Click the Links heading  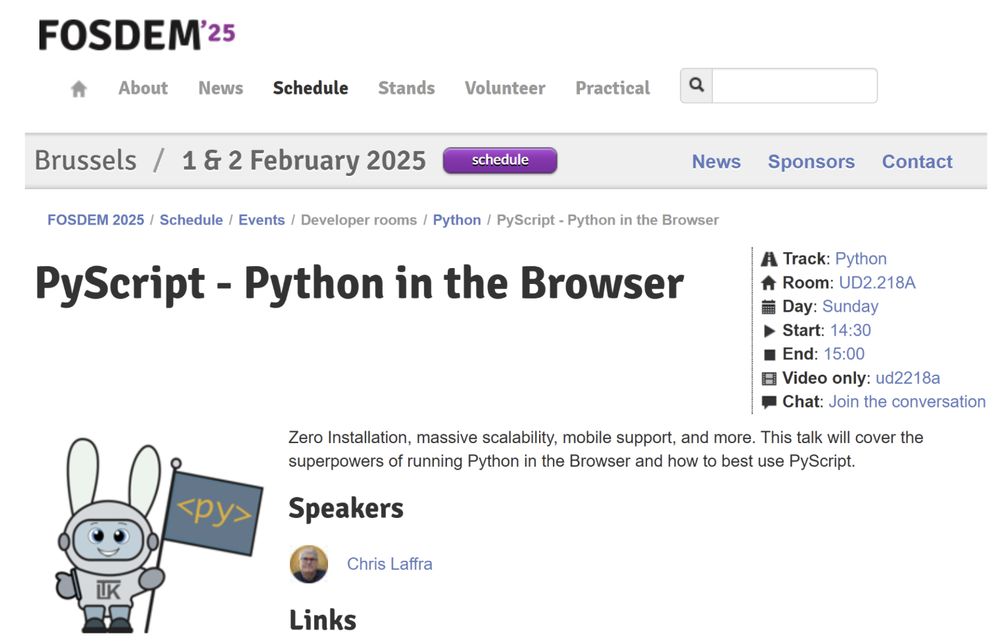[323, 620]
